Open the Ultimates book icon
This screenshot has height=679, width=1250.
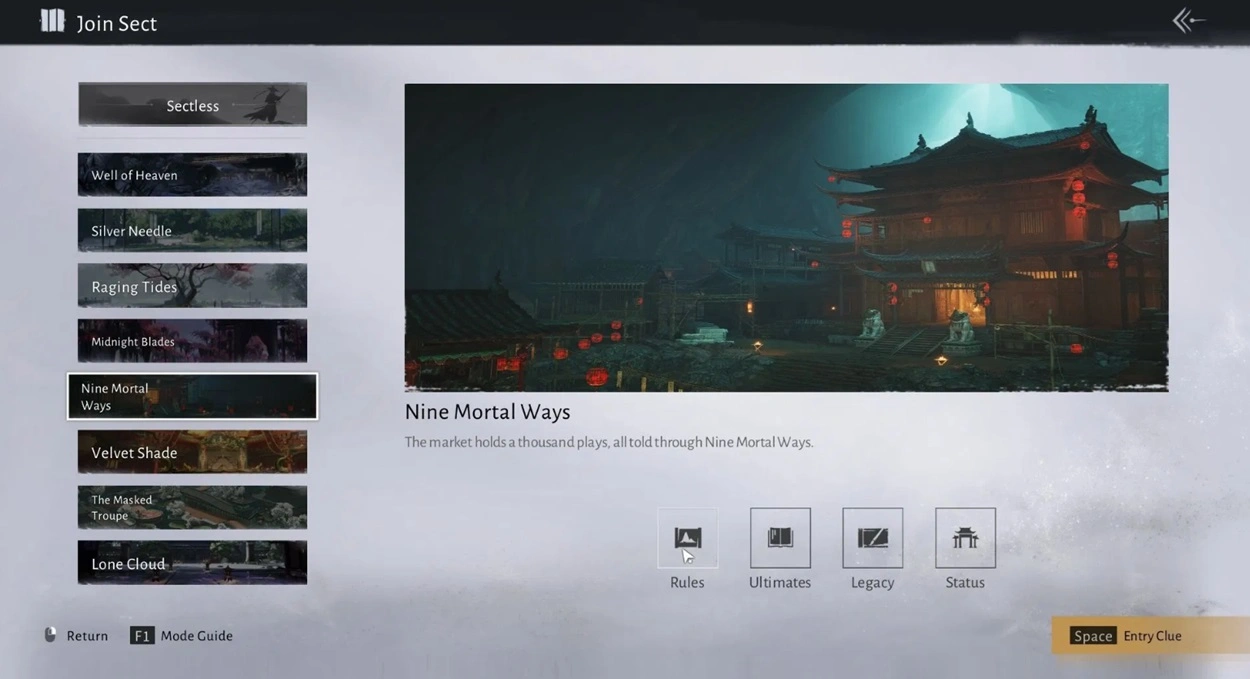(x=780, y=538)
